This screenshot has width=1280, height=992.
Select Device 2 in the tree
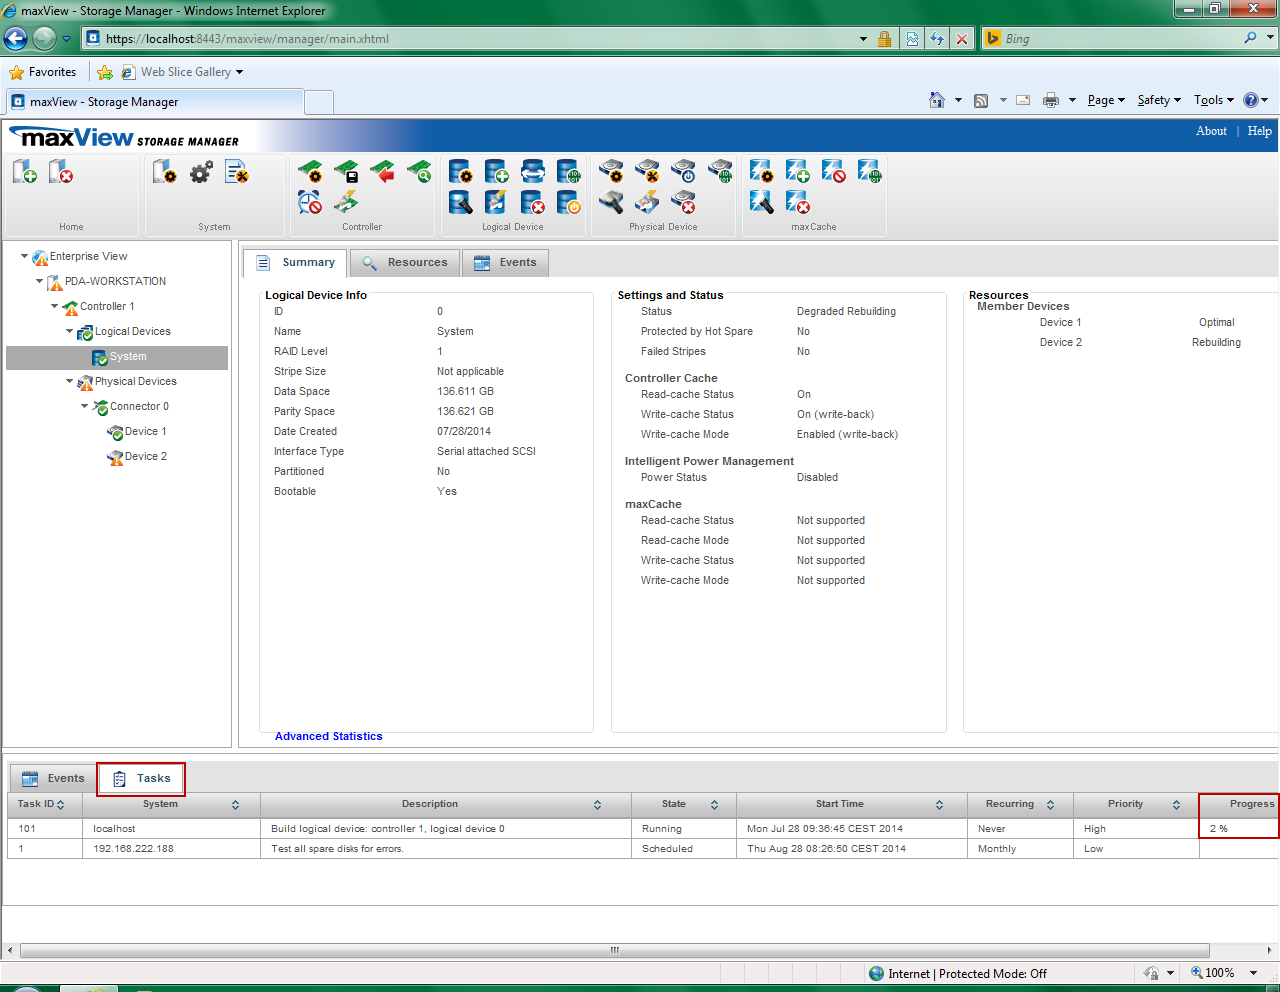coord(146,456)
